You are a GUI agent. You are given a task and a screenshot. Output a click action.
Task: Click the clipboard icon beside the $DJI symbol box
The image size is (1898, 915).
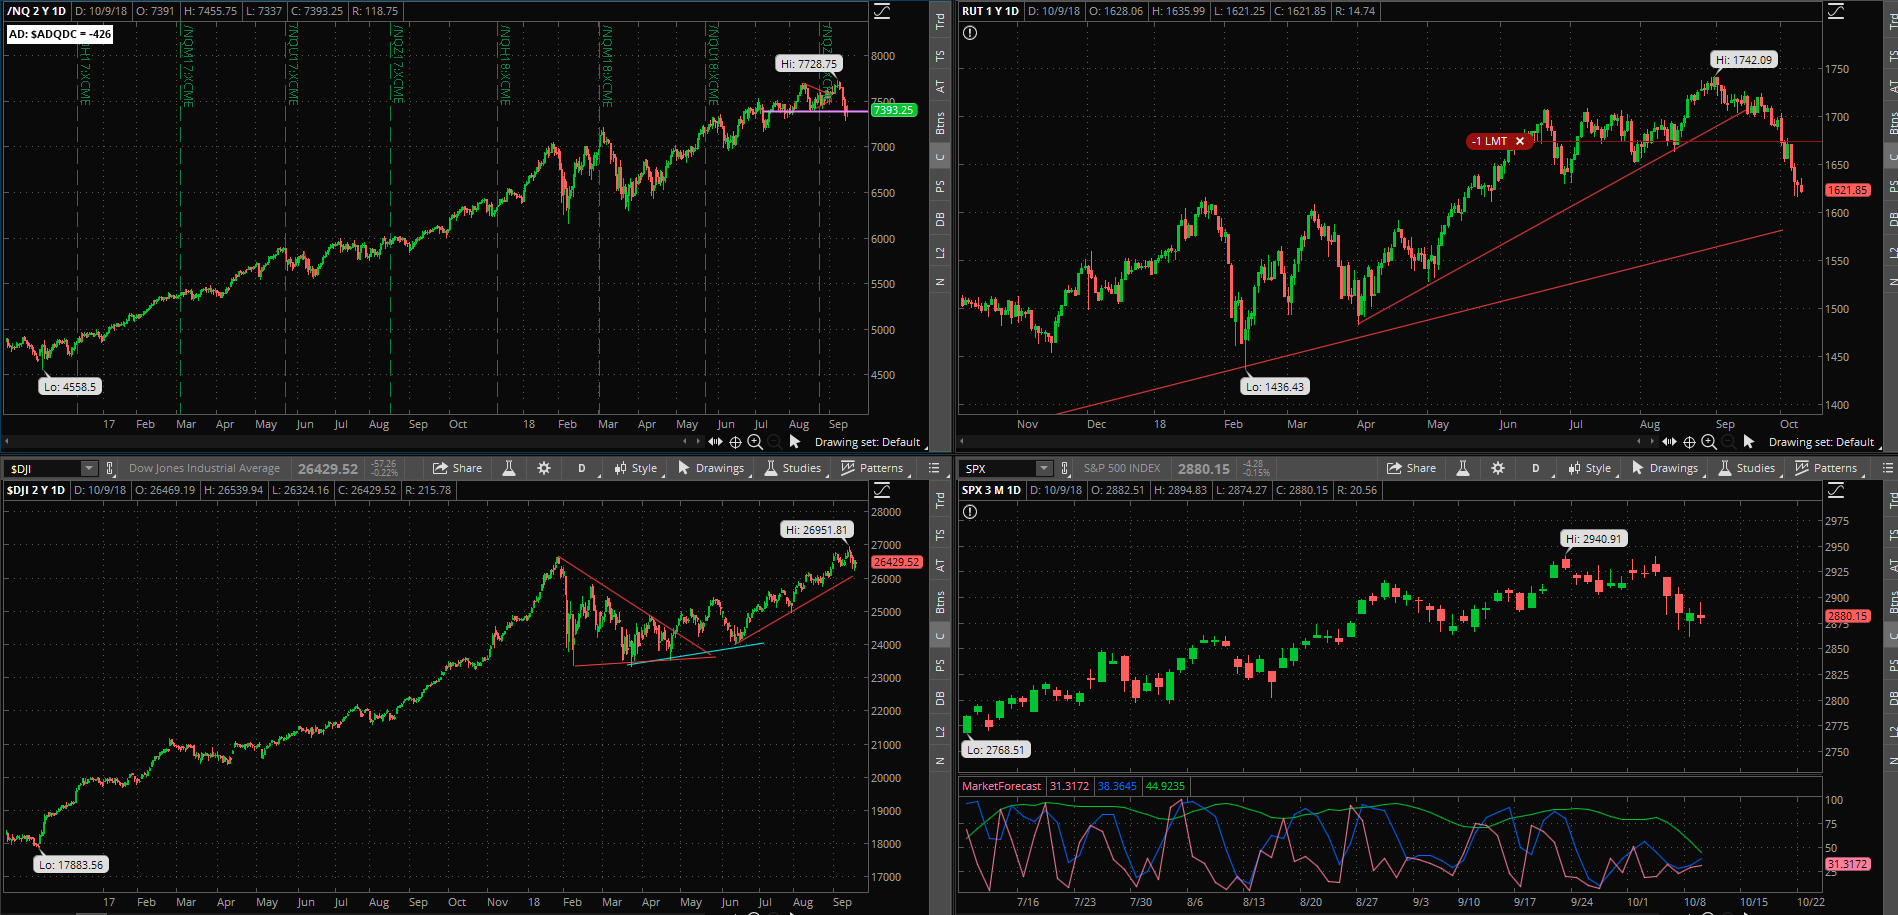[110, 468]
